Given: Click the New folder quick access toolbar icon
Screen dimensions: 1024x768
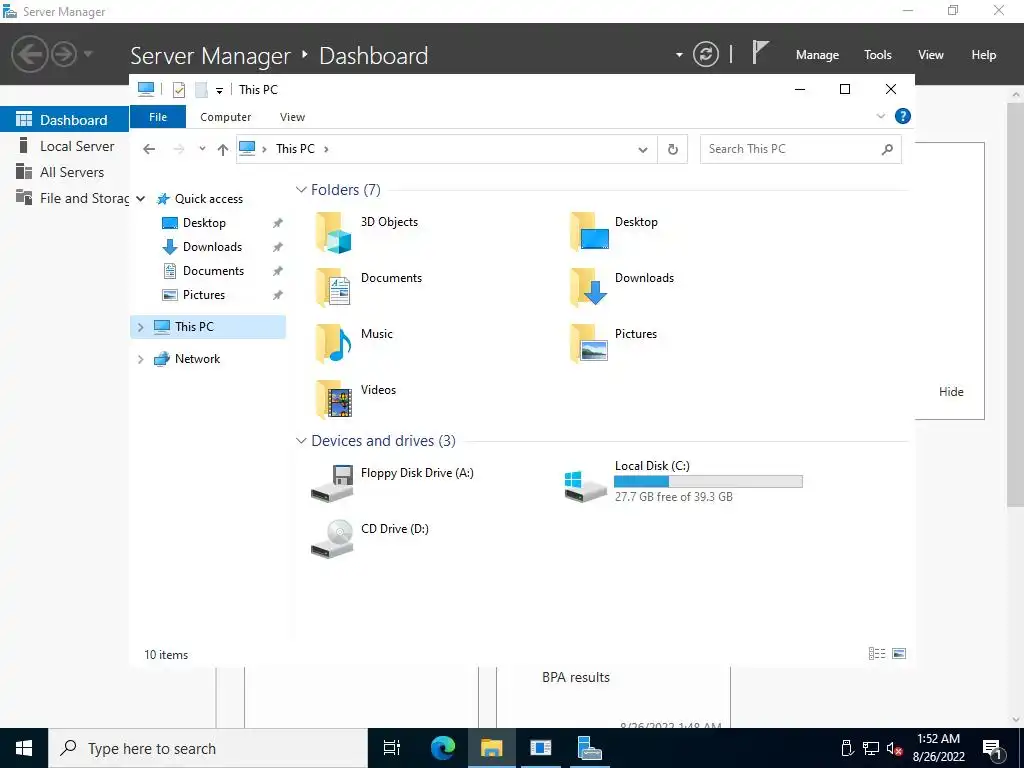Looking at the screenshot, I should point(201,89).
